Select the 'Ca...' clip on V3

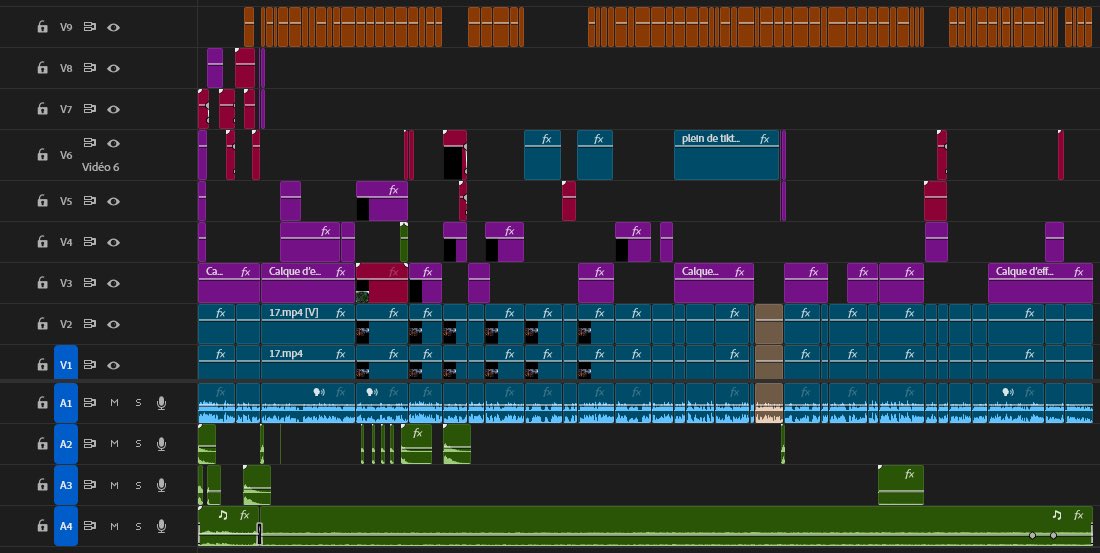[x=229, y=283]
